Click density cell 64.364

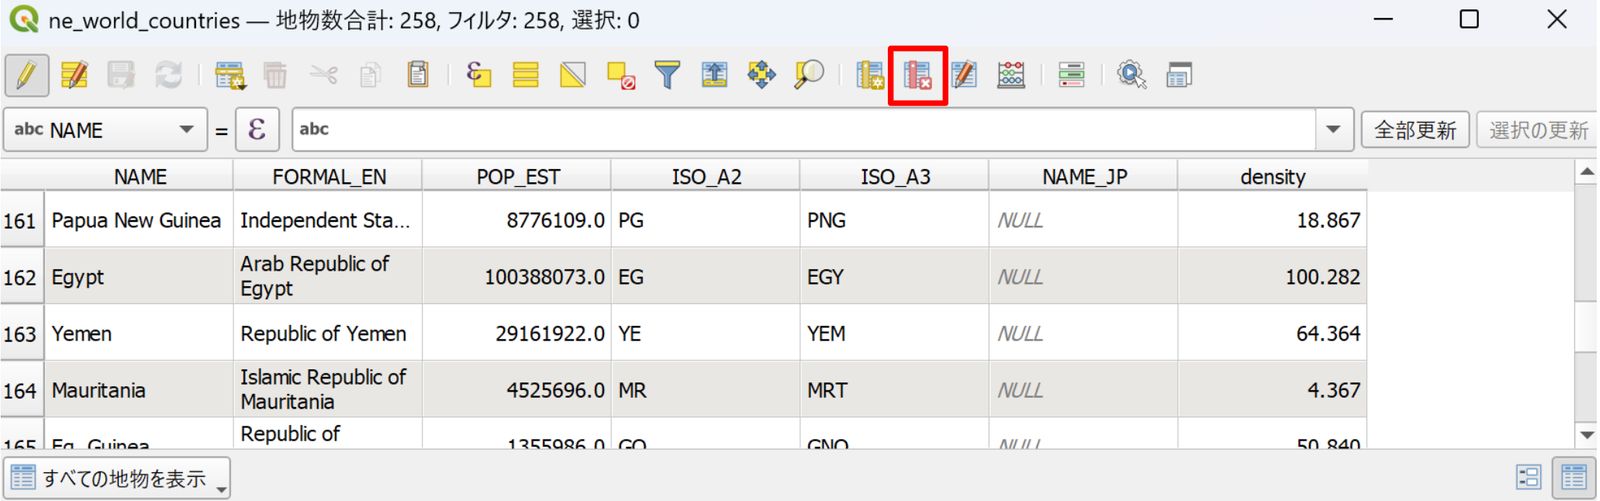(1273, 334)
